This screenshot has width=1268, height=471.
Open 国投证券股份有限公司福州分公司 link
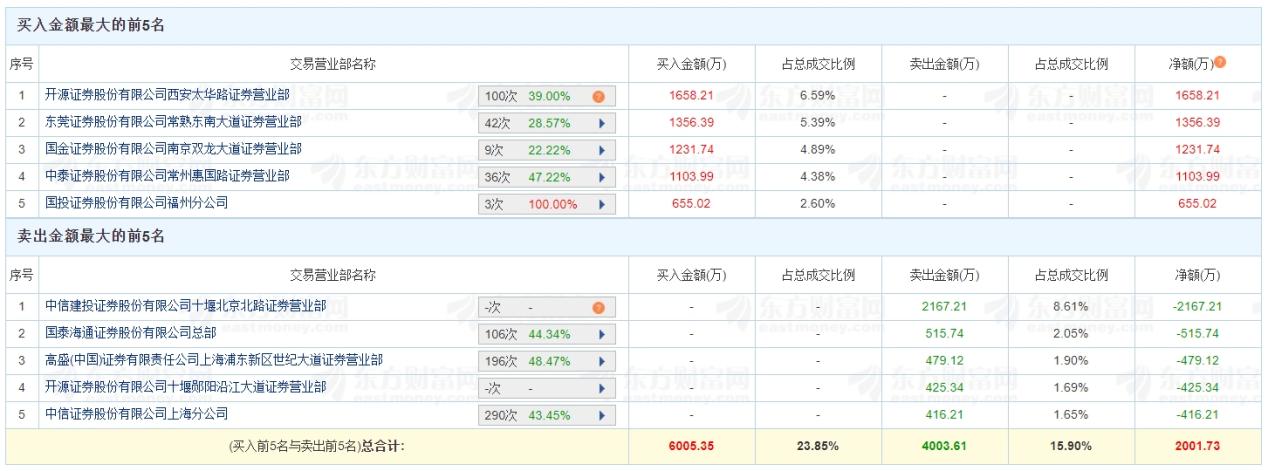point(137,202)
